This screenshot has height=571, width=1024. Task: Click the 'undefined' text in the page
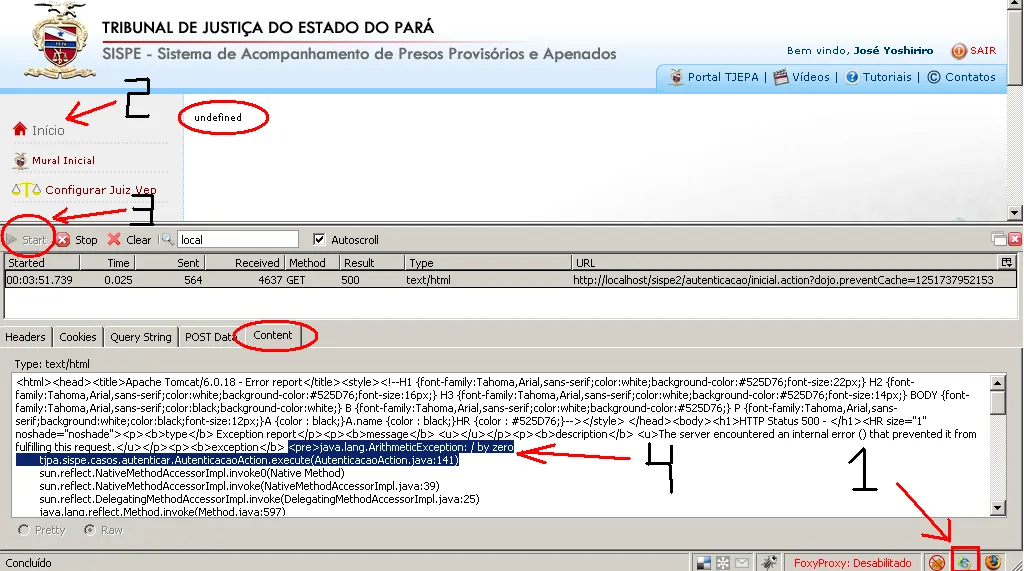(x=218, y=118)
